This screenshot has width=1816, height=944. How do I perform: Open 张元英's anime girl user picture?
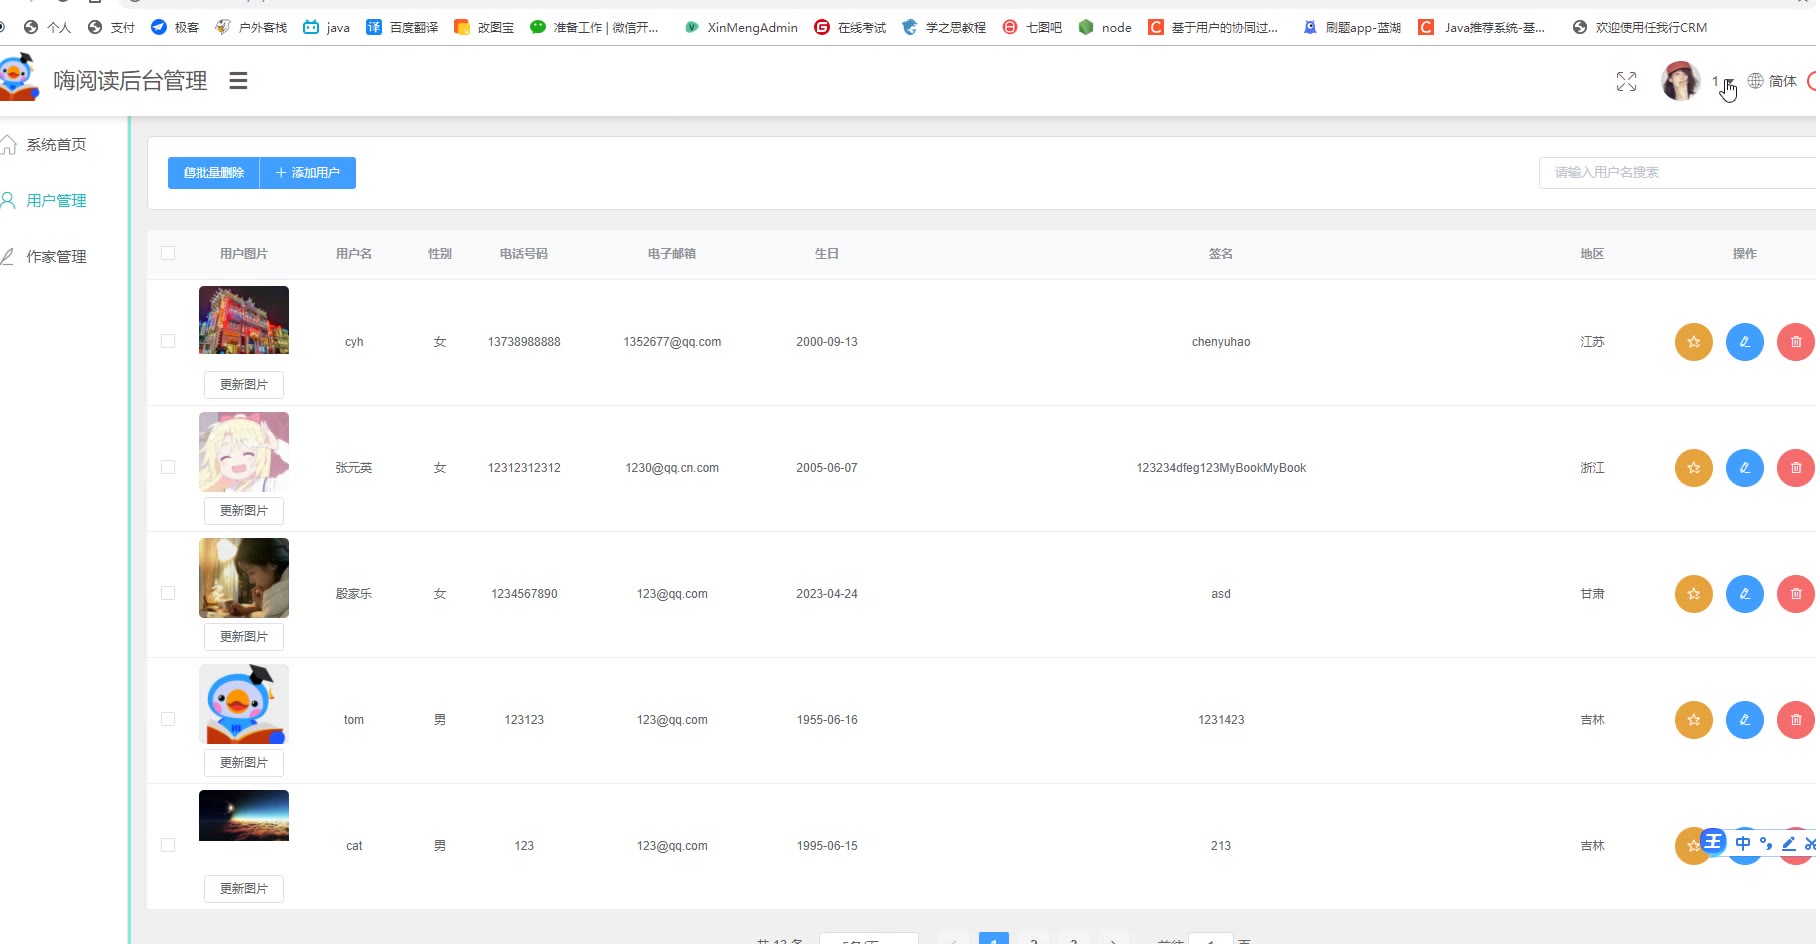click(244, 452)
